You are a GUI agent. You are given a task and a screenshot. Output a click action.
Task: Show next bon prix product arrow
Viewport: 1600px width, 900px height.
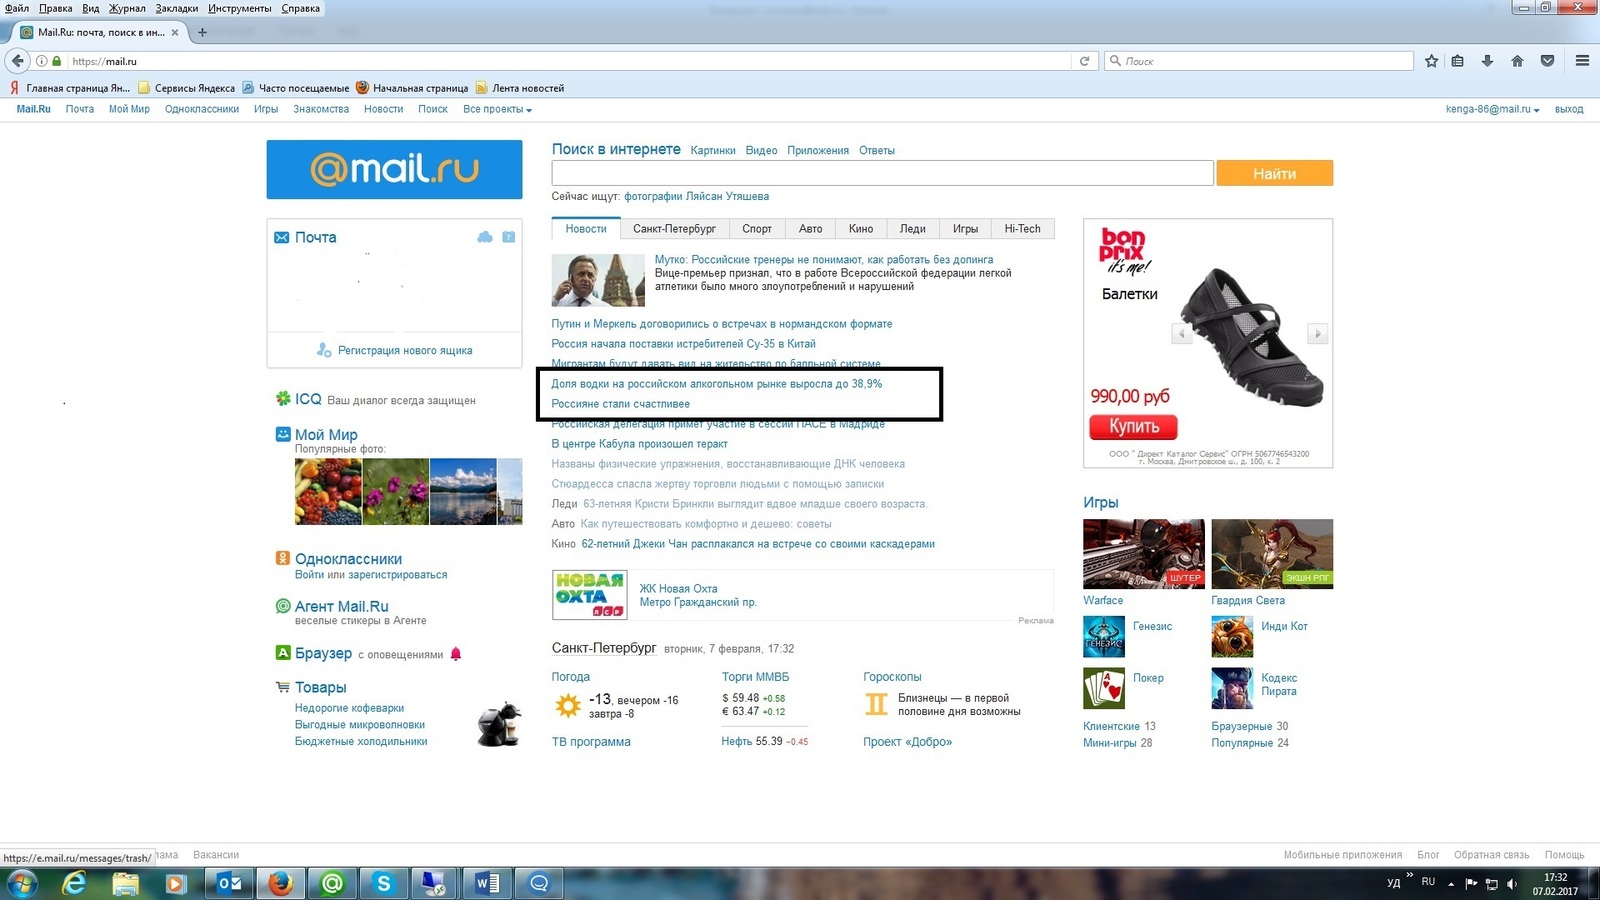[x=1317, y=334]
